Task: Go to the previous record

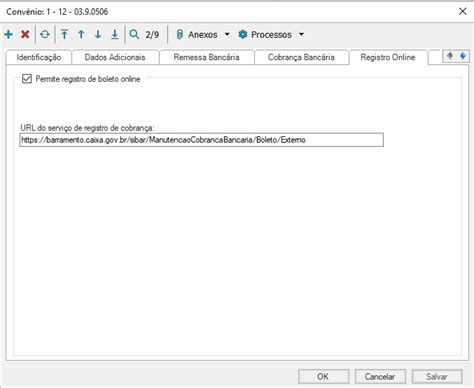Action: click(x=81, y=34)
